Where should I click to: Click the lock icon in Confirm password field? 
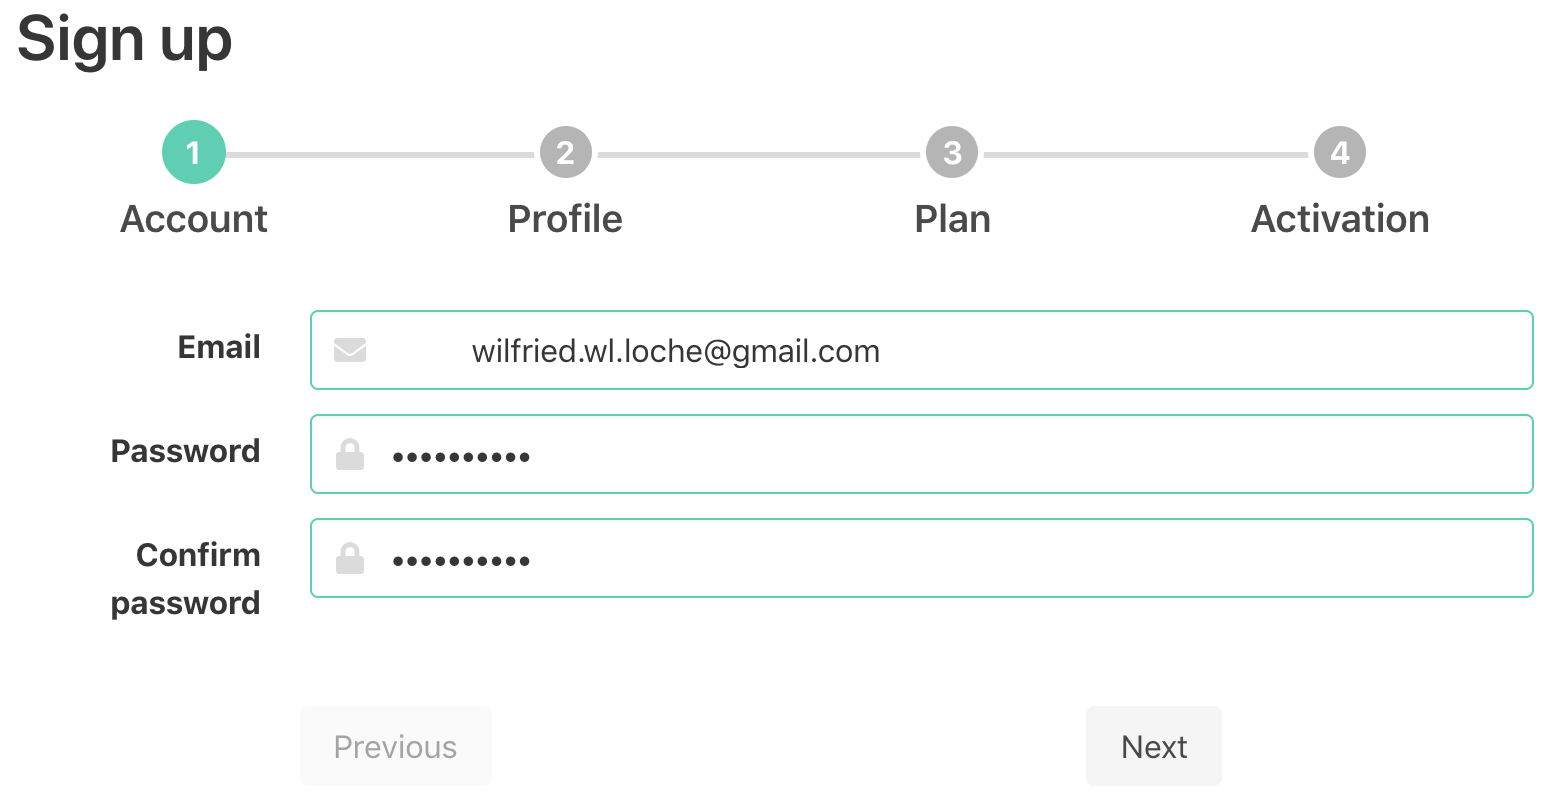click(350, 559)
